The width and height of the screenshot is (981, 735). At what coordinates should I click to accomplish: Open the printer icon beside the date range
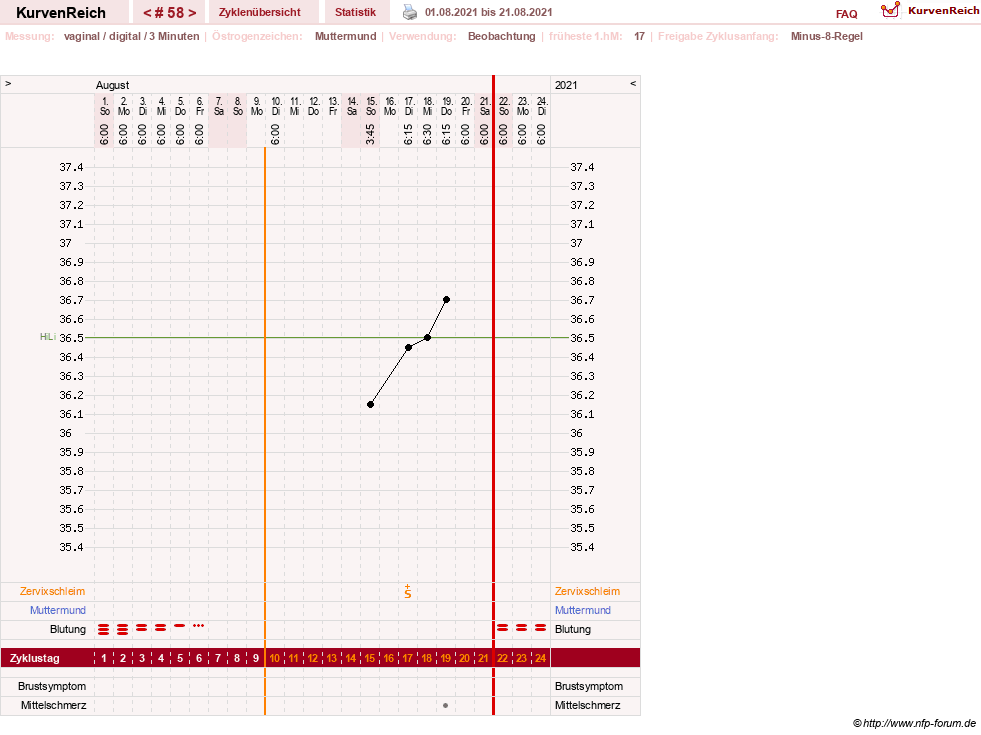[x=410, y=12]
